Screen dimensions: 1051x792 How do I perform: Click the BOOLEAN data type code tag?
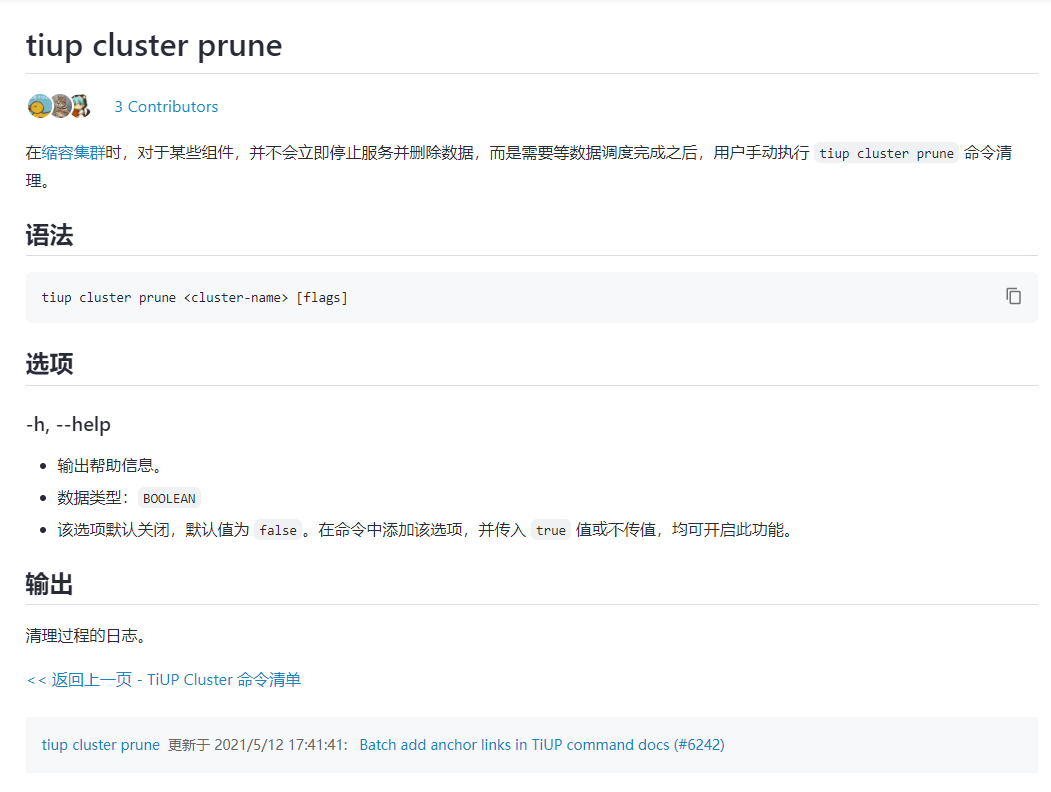(x=170, y=498)
